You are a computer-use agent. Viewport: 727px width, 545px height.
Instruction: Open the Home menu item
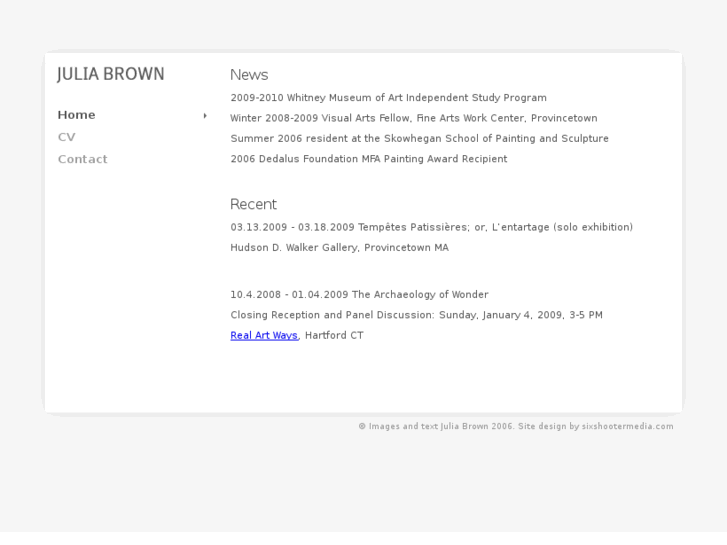point(76,115)
